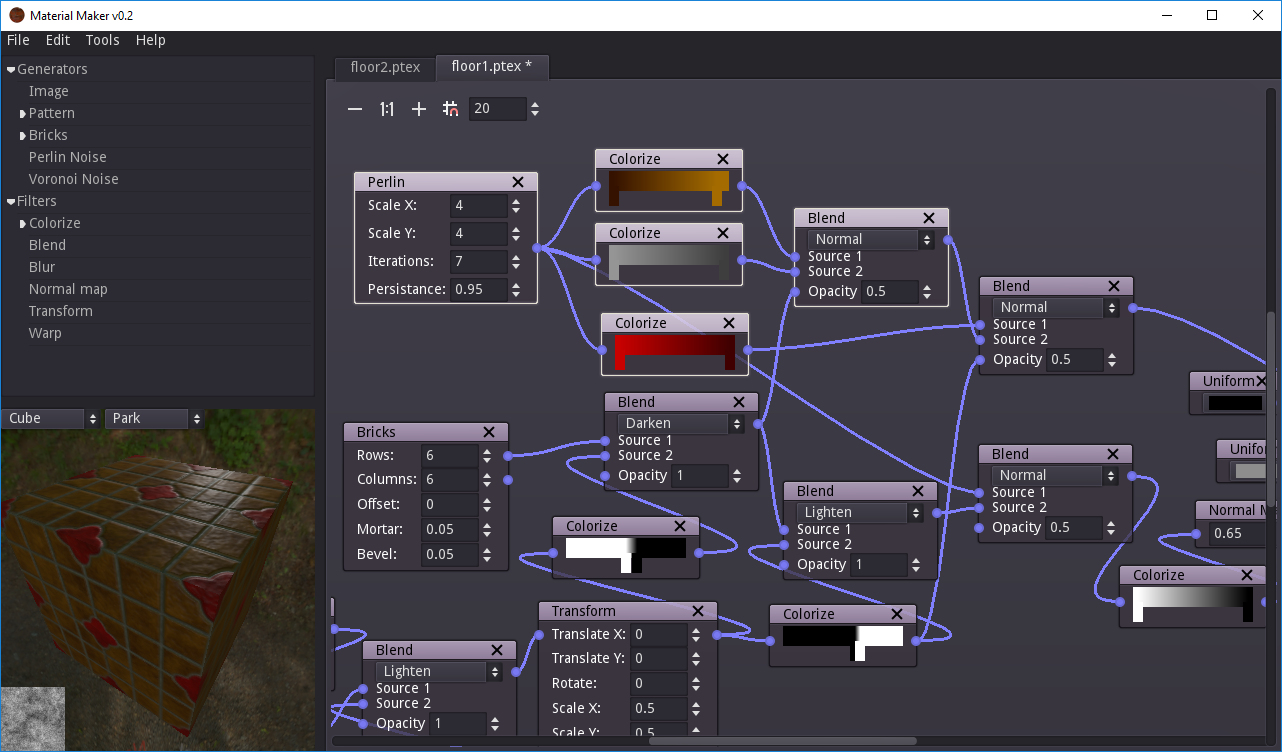Reset graph zoom with 1:1 icon
Image resolution: width=1282 pixels, height=752 pixels.
(x=387, y=109)
